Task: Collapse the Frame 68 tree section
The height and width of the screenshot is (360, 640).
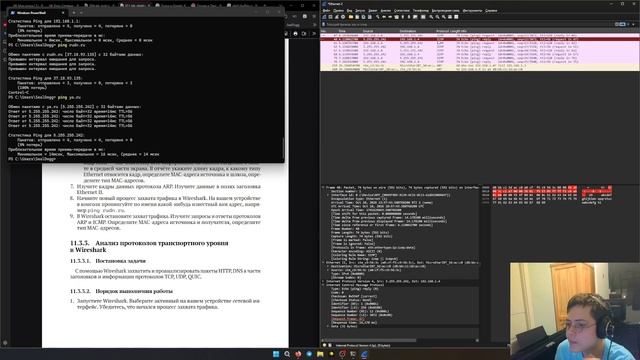Action: 323,188
